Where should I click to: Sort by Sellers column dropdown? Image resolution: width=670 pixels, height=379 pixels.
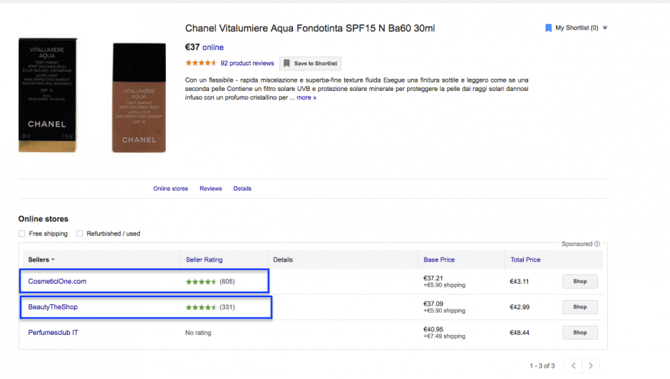point(41,260)
